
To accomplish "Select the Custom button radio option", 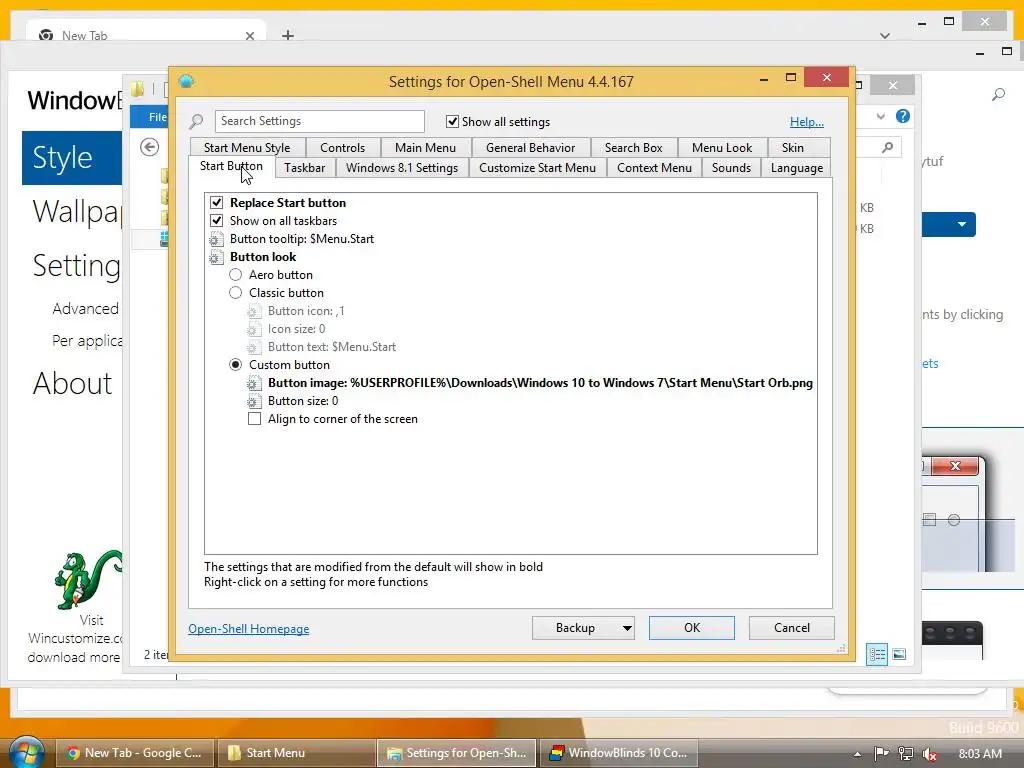I will coord(235,365).
